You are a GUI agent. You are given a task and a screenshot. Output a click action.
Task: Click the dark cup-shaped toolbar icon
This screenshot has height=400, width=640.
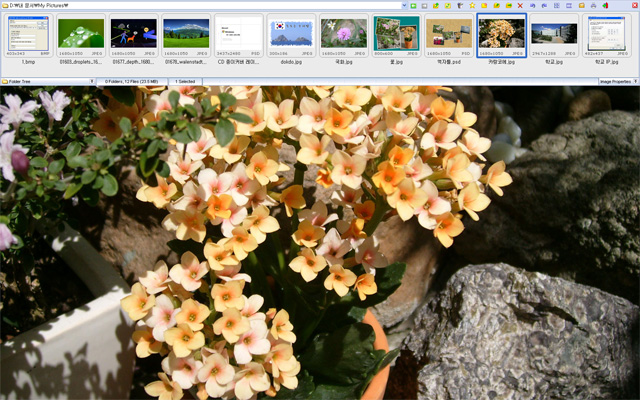tap(460, 6)
